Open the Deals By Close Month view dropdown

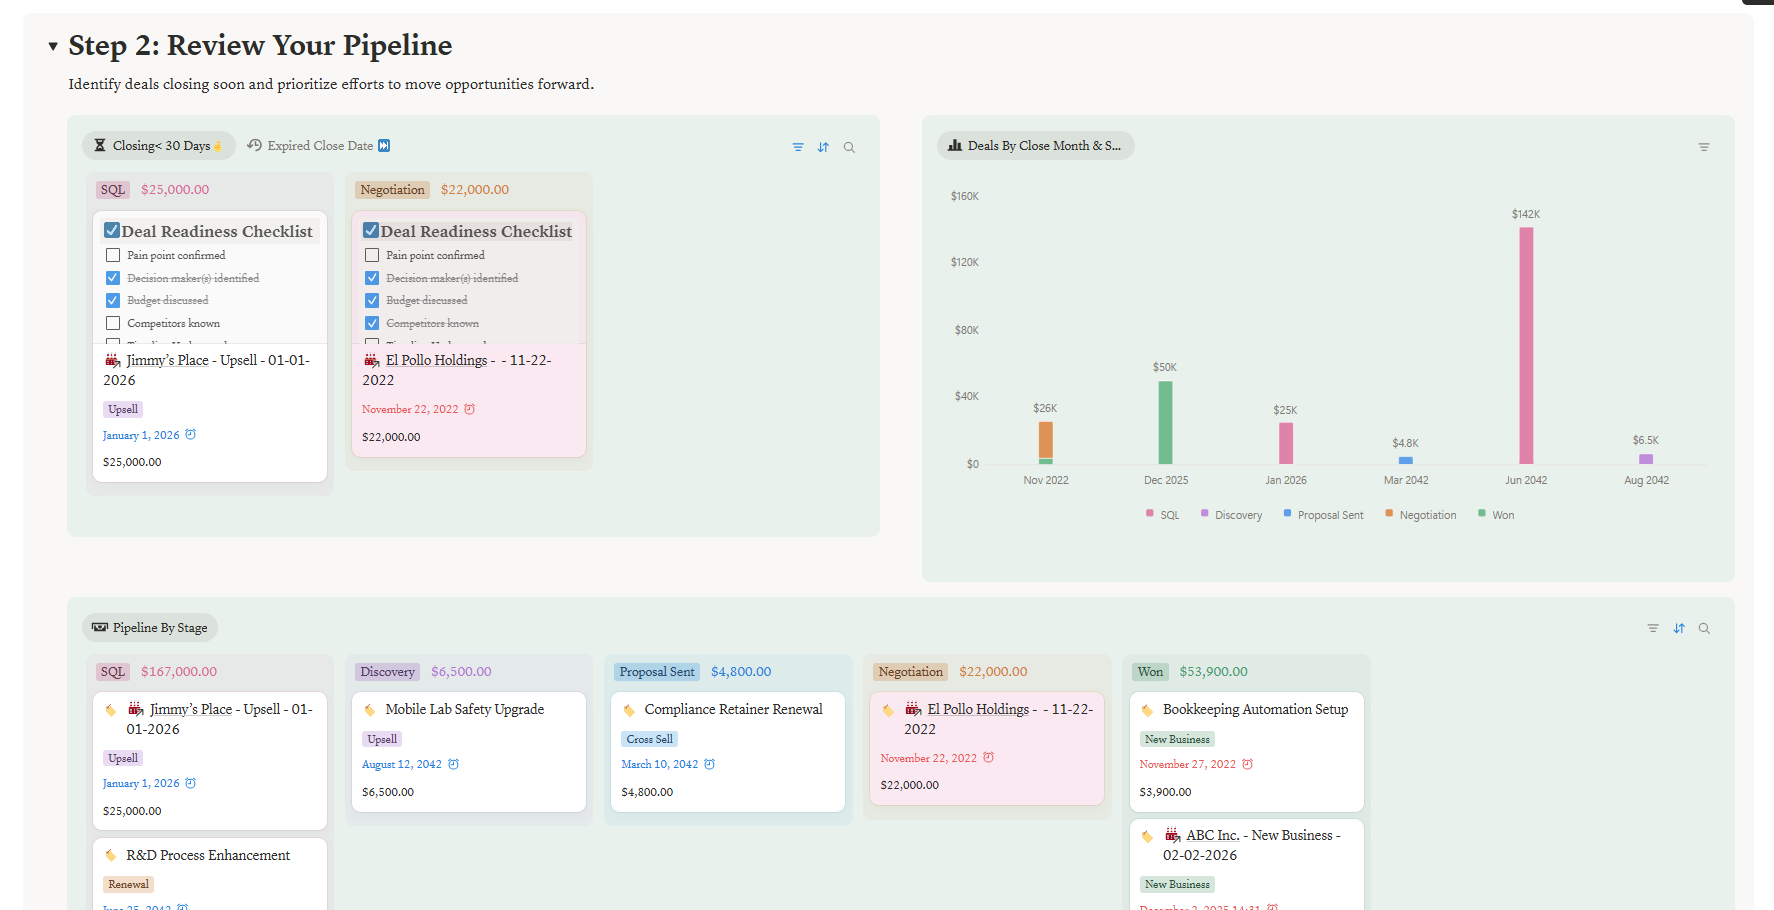coord(1035,146)
